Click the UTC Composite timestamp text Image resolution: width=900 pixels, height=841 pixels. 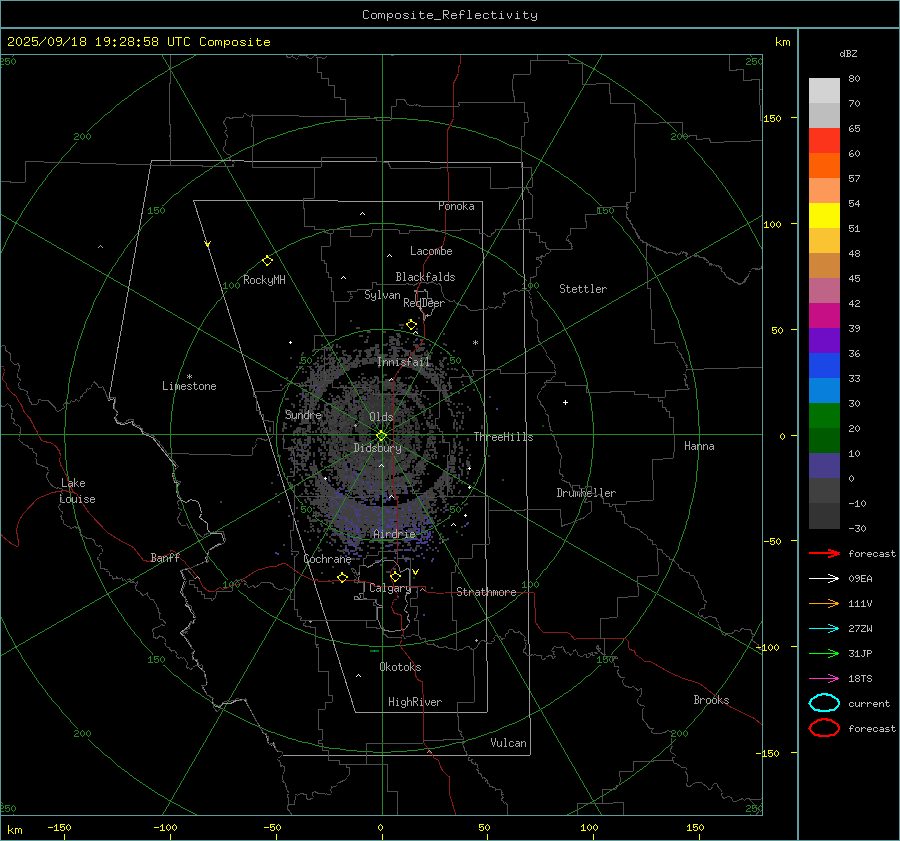[138, 42]
